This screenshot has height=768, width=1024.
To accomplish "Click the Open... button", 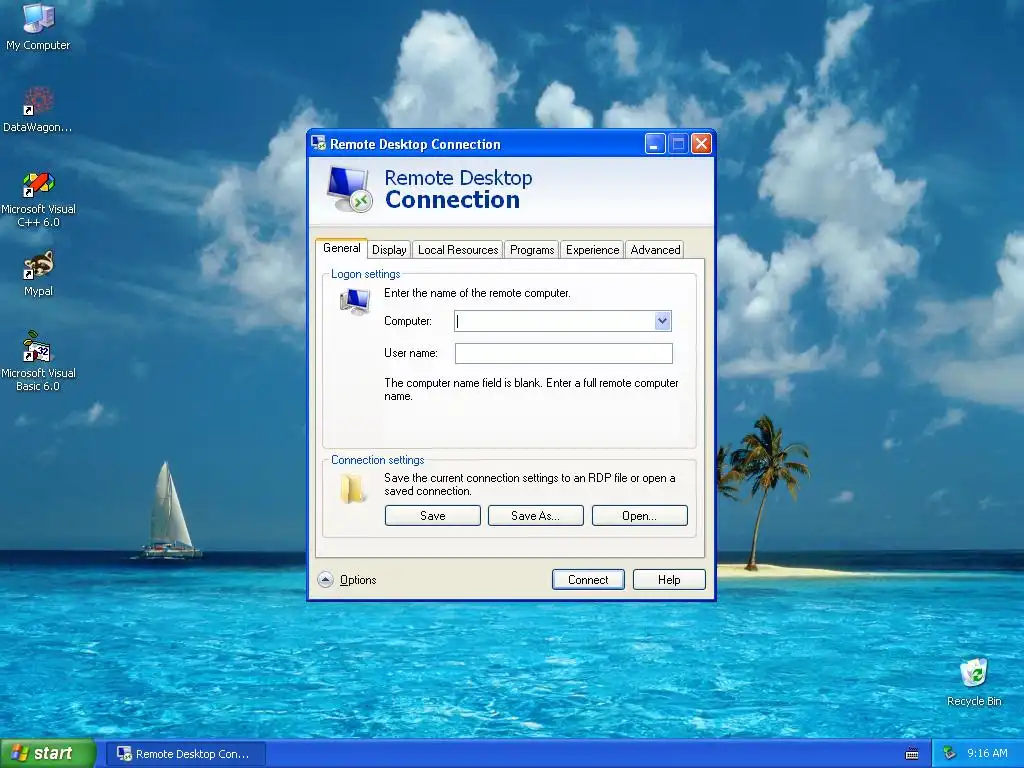I will (x=639, y=515).
